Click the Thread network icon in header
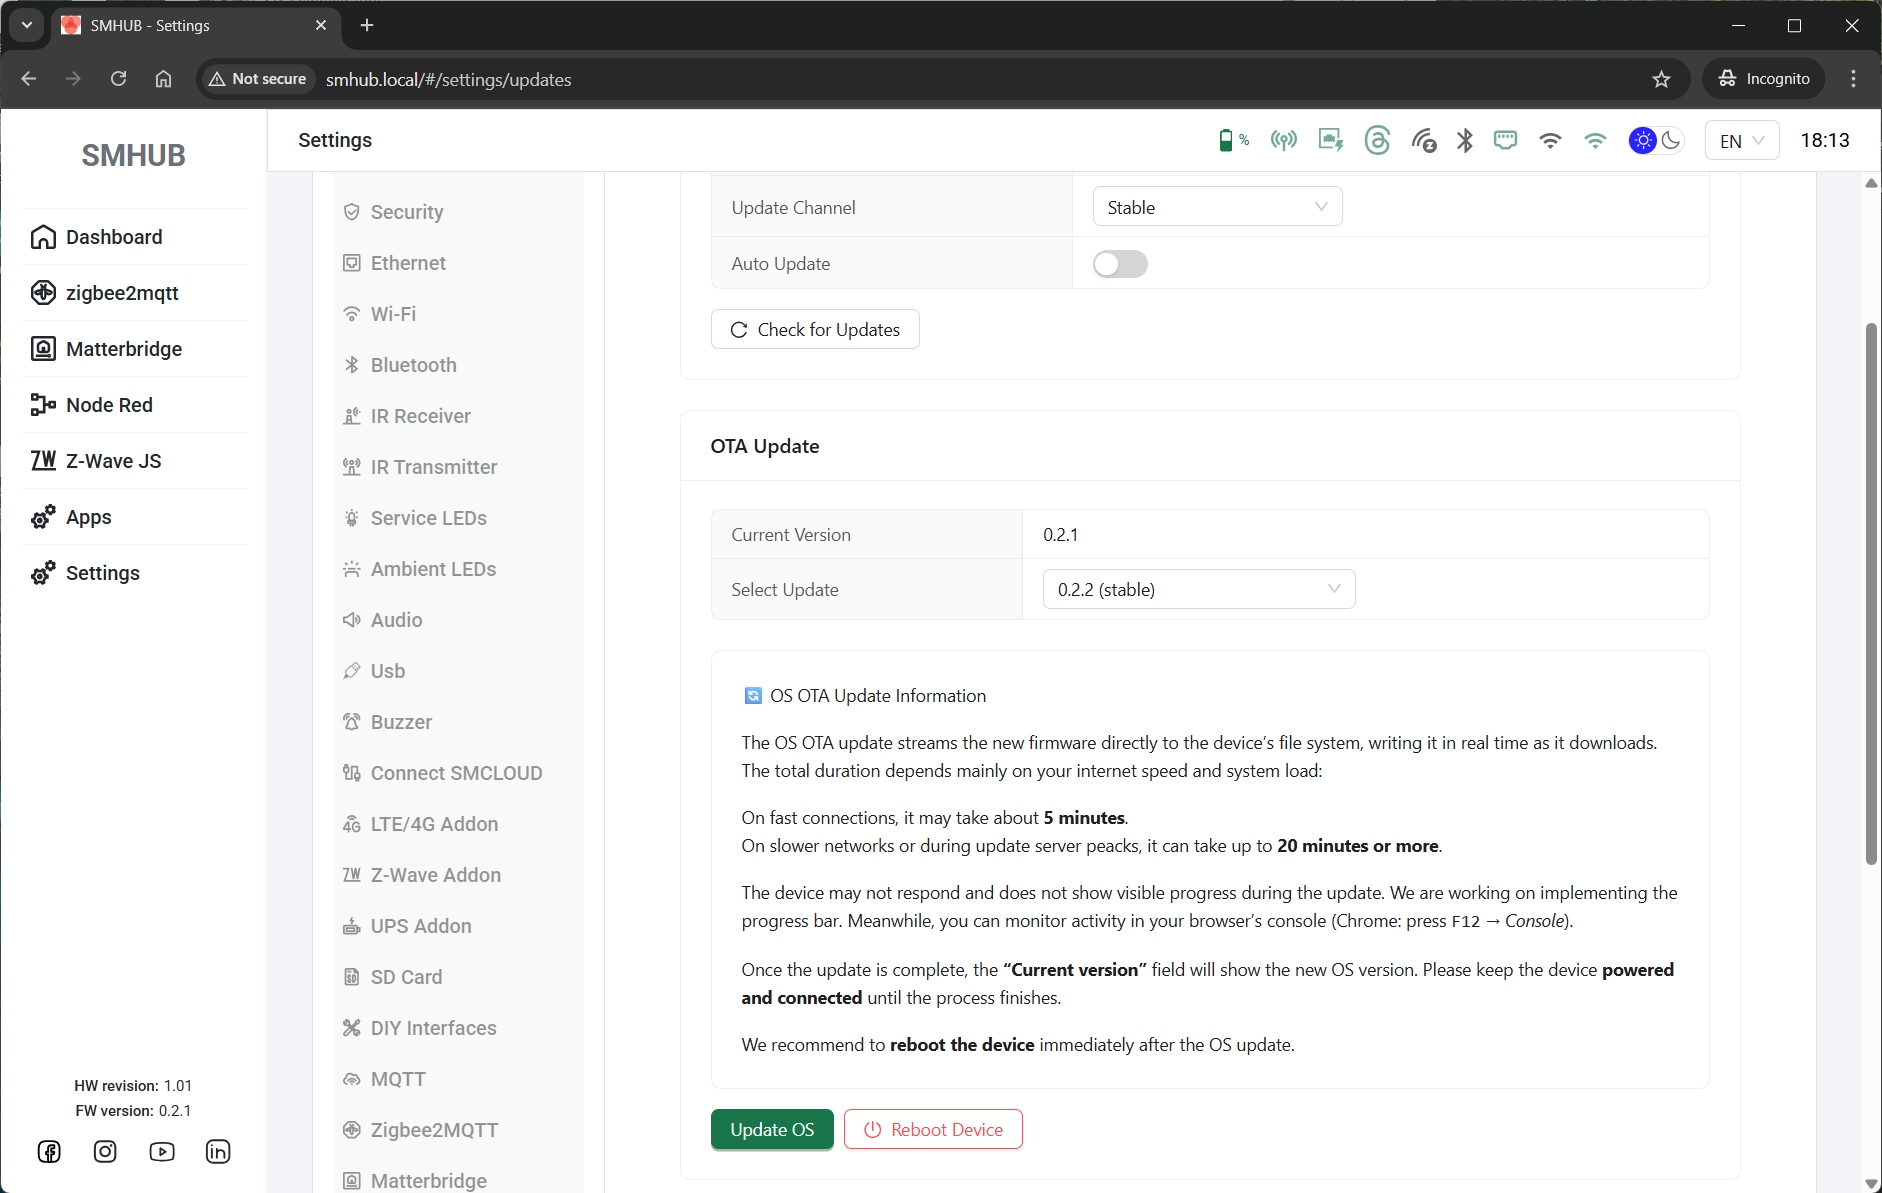Image resolution: width=1882 pixels, height=1193 pixels. (x=1377, y=140)
